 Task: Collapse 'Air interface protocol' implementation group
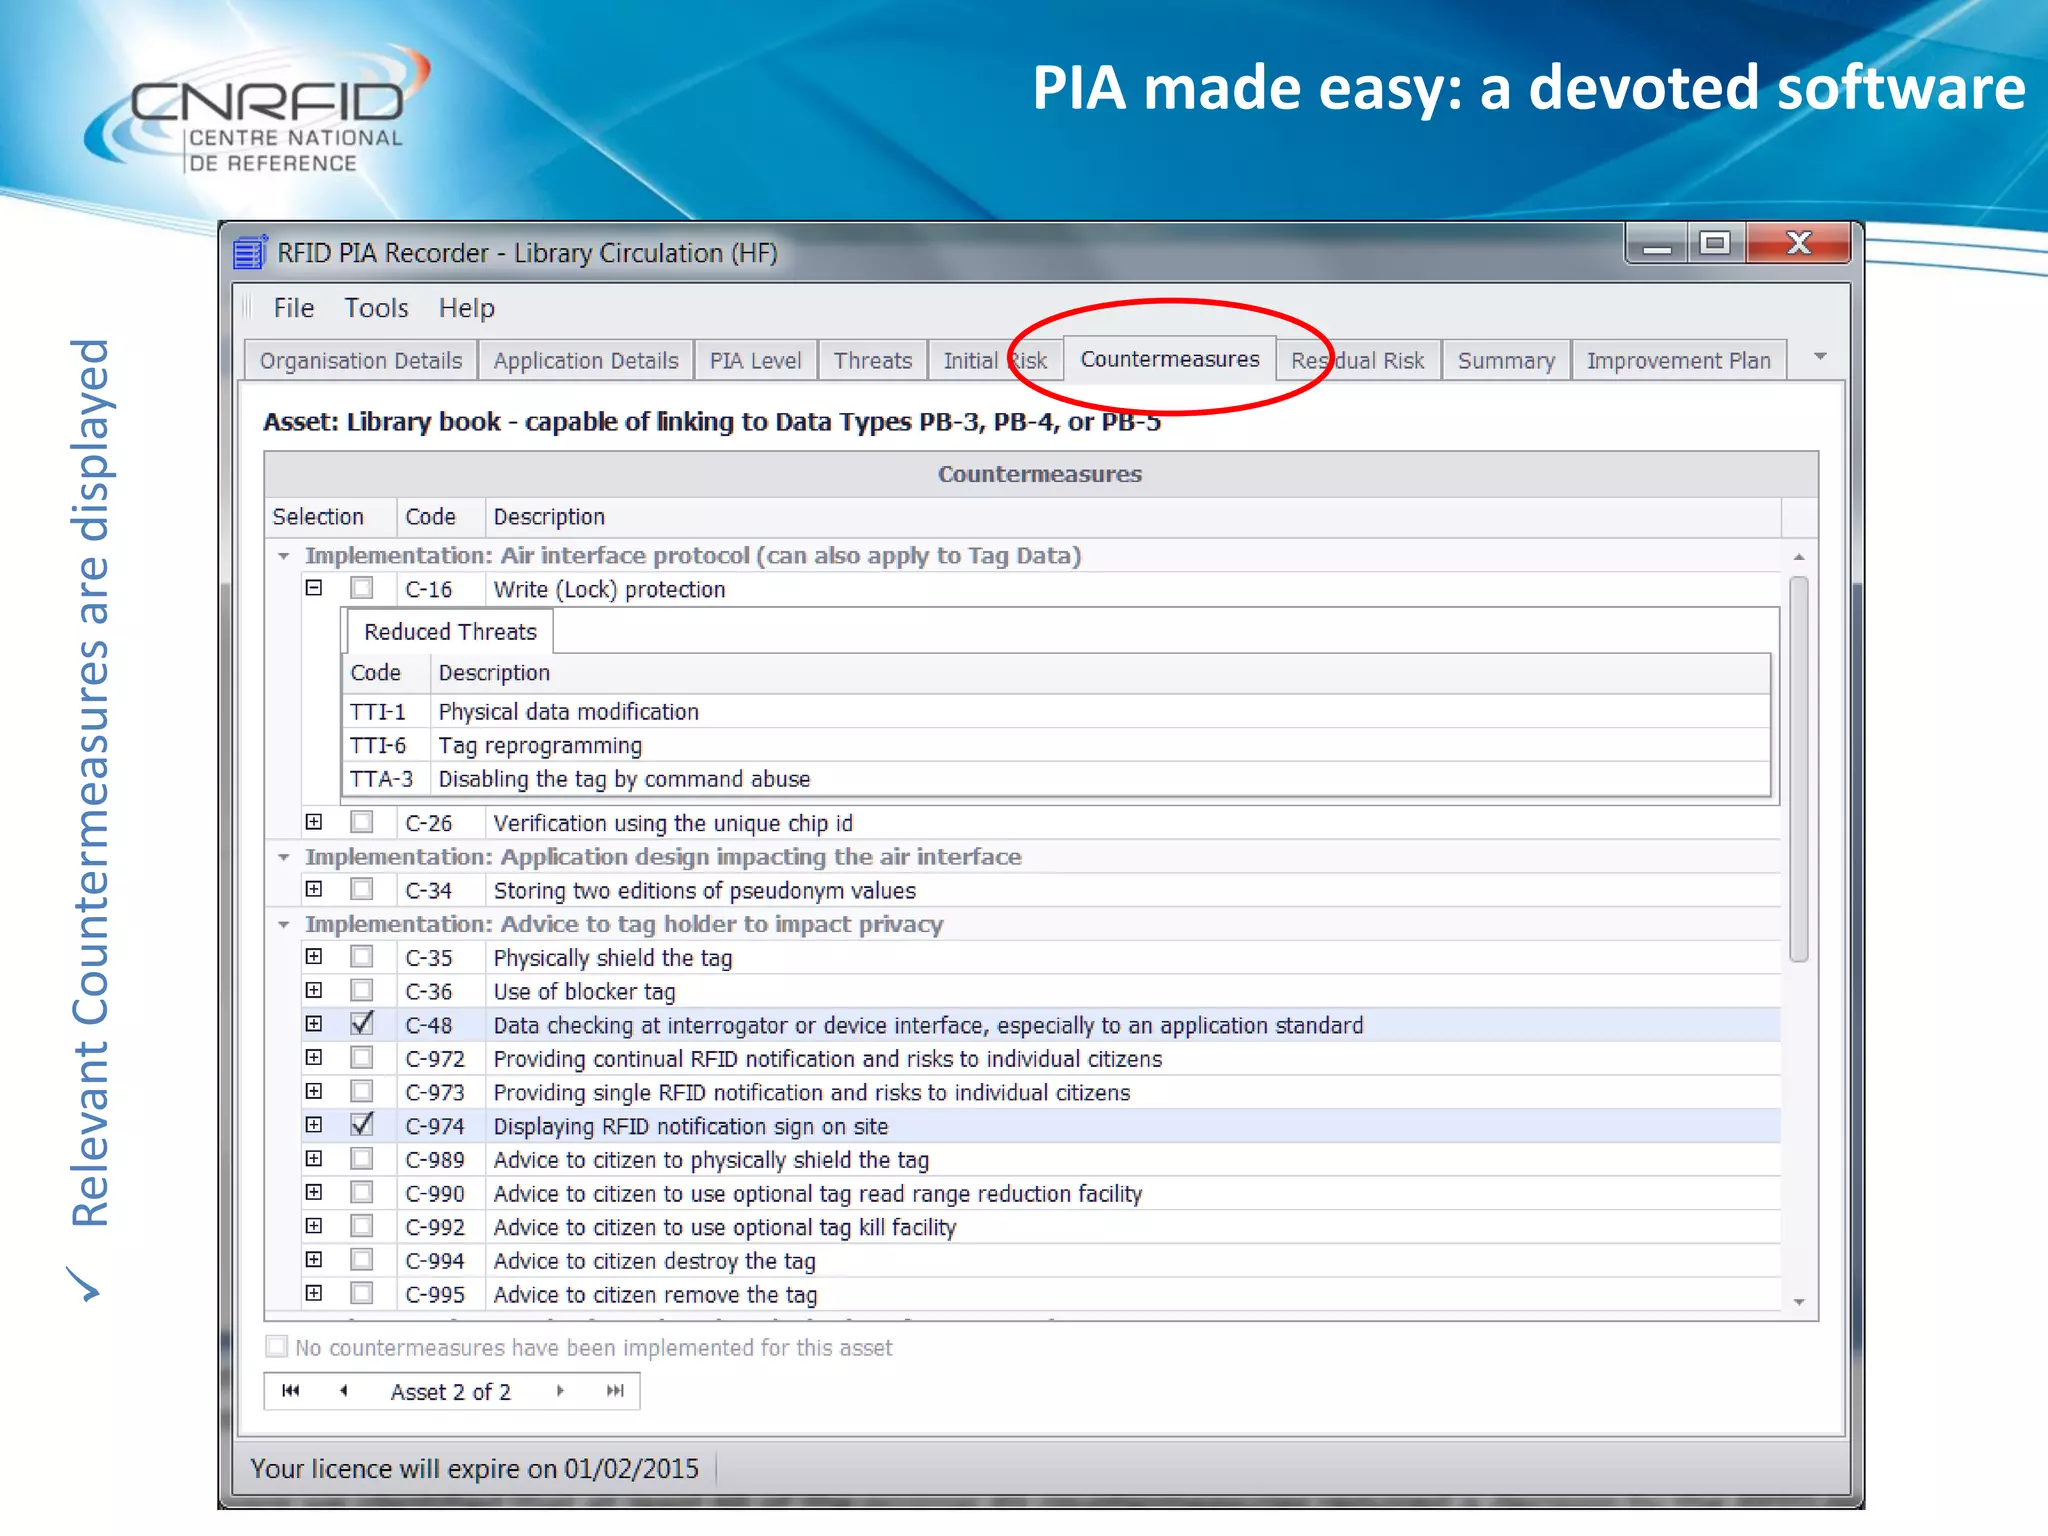tap(284, 556)
